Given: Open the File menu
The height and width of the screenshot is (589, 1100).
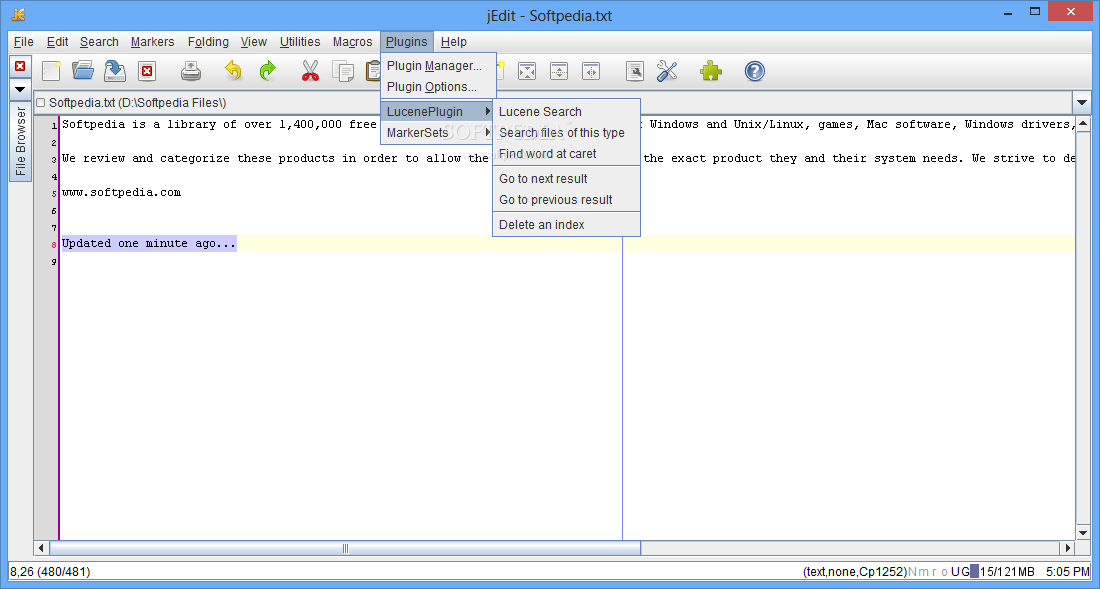Looking at the screenshot, I should 24,41.
